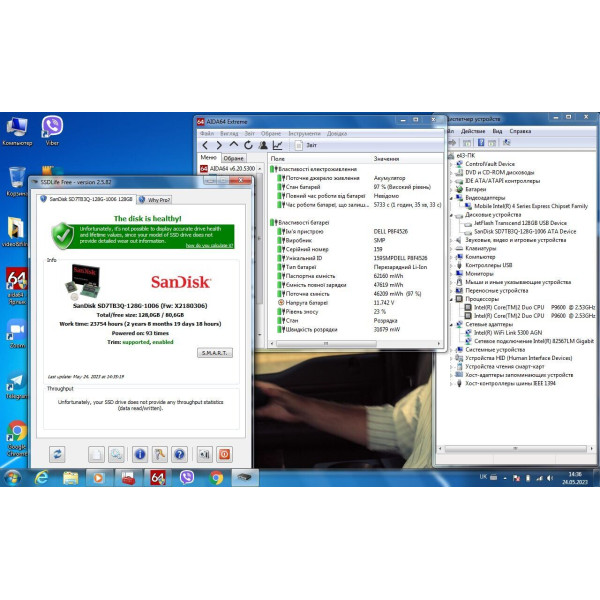The width and height of the screenshot is (600, 600).
Task: Click the blue question mark help icon in SSDLife
Action: tap(179, 454)
